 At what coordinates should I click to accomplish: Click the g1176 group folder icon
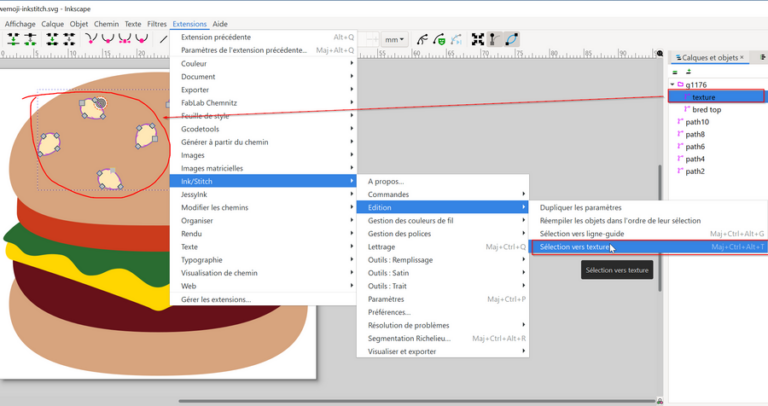(680, 85)
